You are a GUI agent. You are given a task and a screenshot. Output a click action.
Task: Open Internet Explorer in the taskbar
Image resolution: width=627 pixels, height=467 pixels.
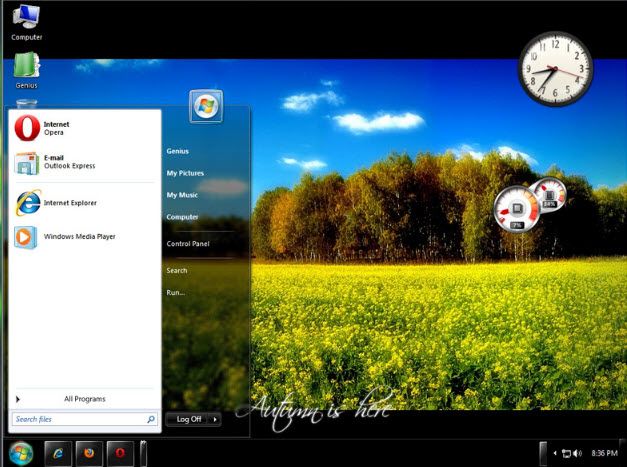tap(58, 453)
